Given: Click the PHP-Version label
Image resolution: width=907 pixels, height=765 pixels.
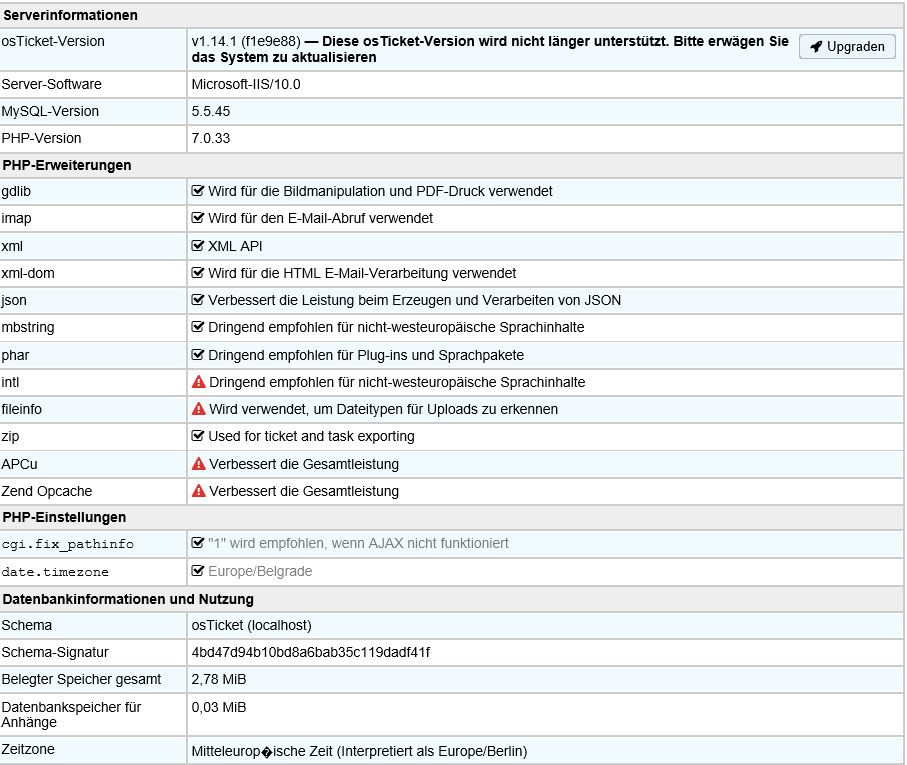Looking at the screenshot, I should pyautogui.click(x=41, y=138).
